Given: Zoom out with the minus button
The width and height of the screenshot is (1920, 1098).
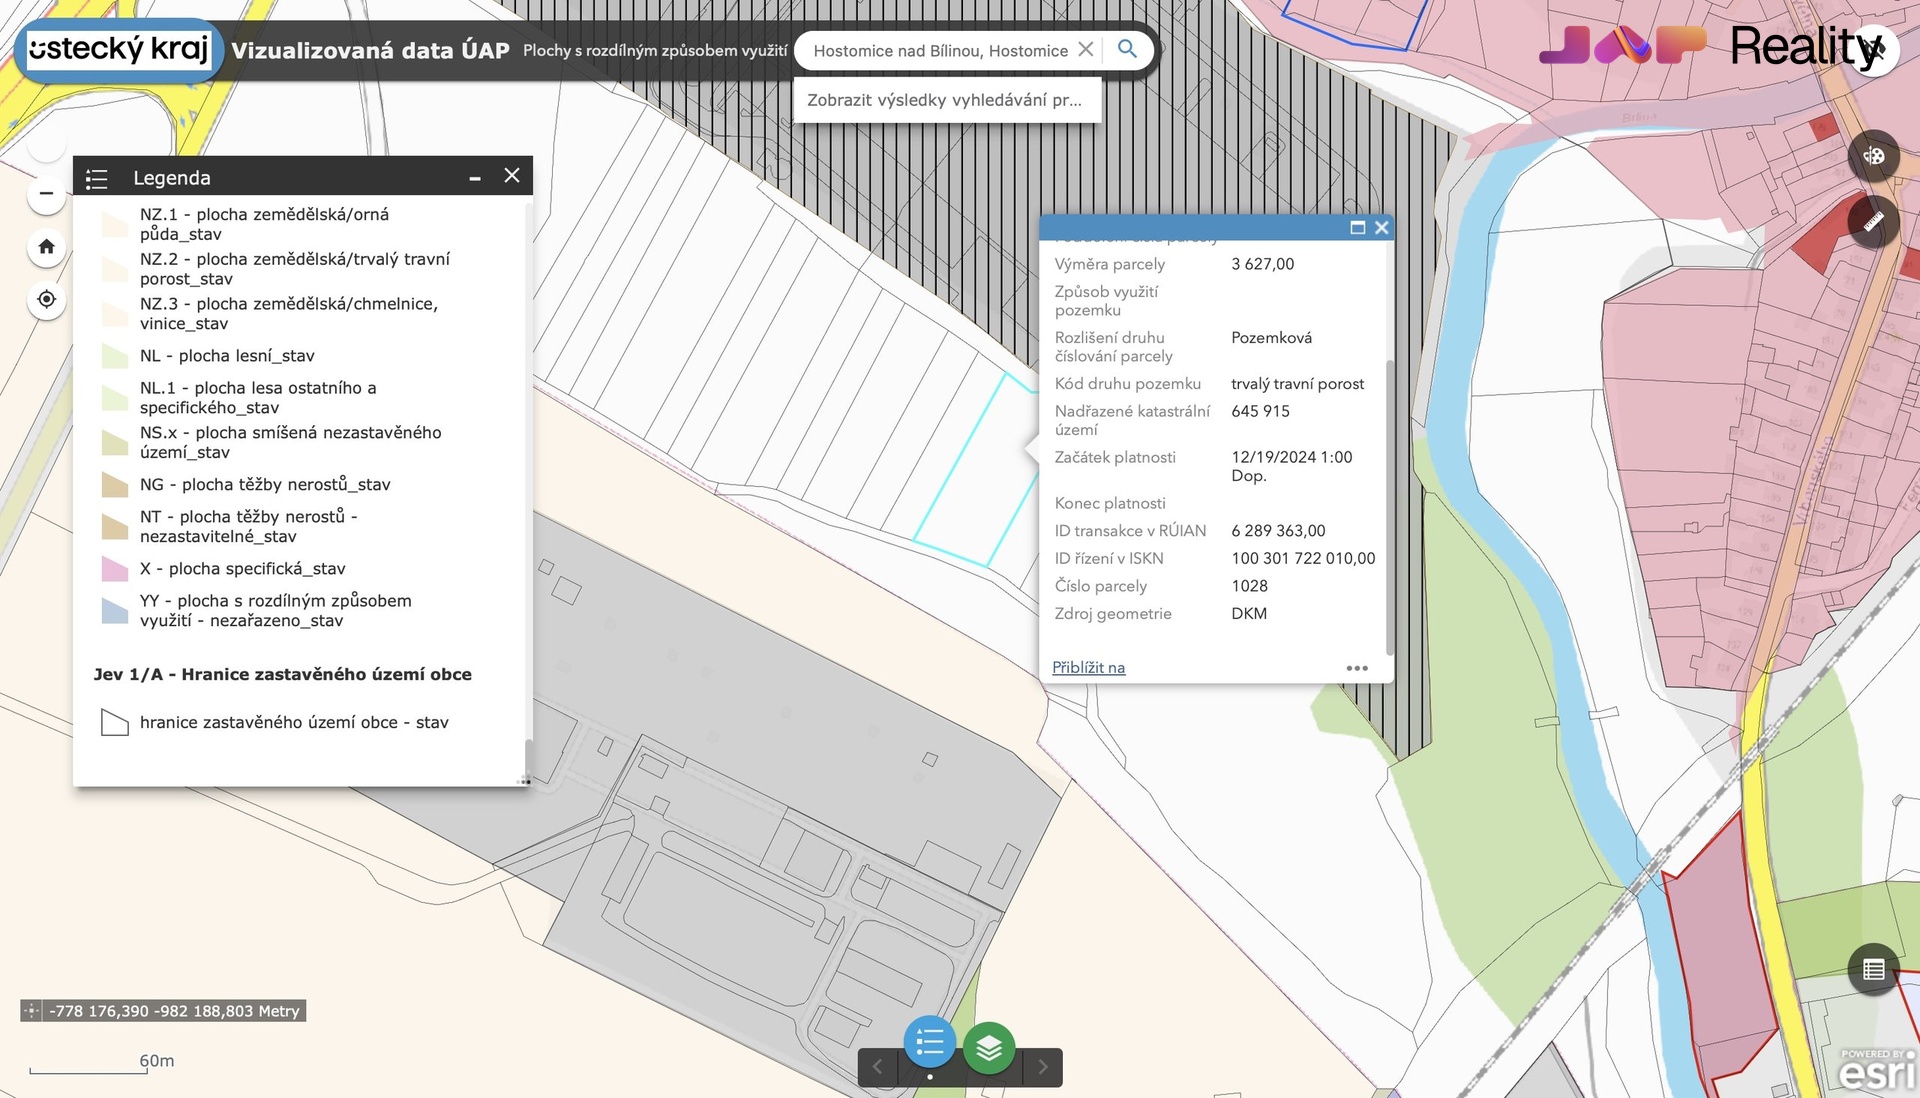Looking at the screenshot, I should 46,193.
